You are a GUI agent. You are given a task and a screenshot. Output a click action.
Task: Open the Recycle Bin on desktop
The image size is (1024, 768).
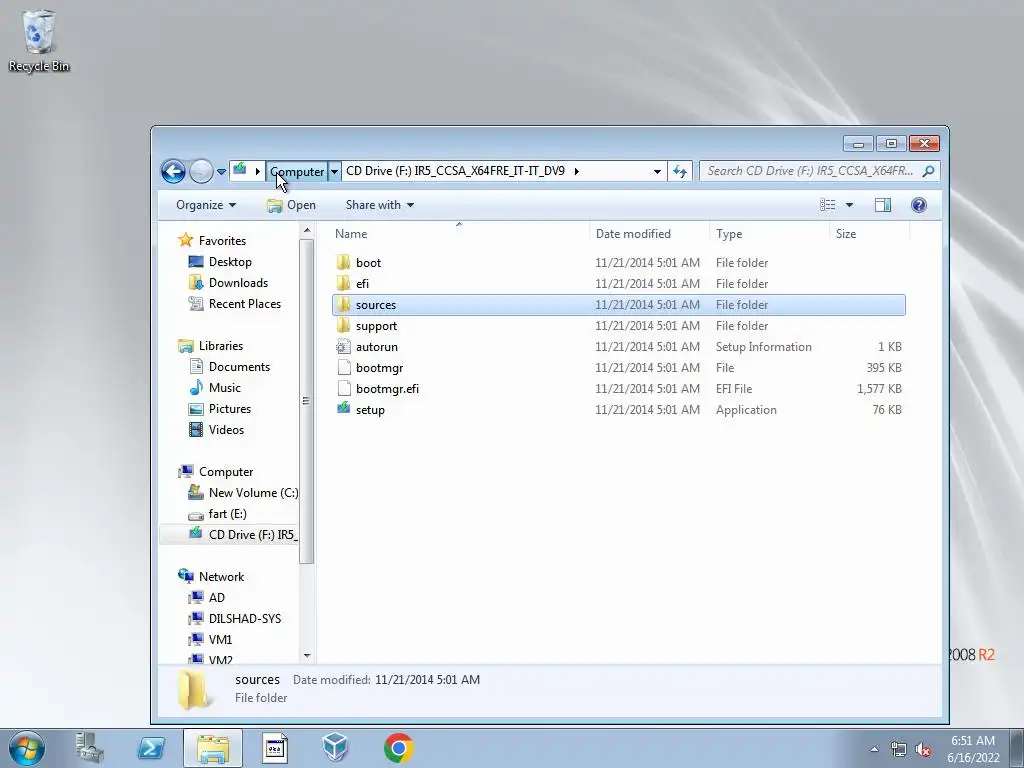click(39, 40)
